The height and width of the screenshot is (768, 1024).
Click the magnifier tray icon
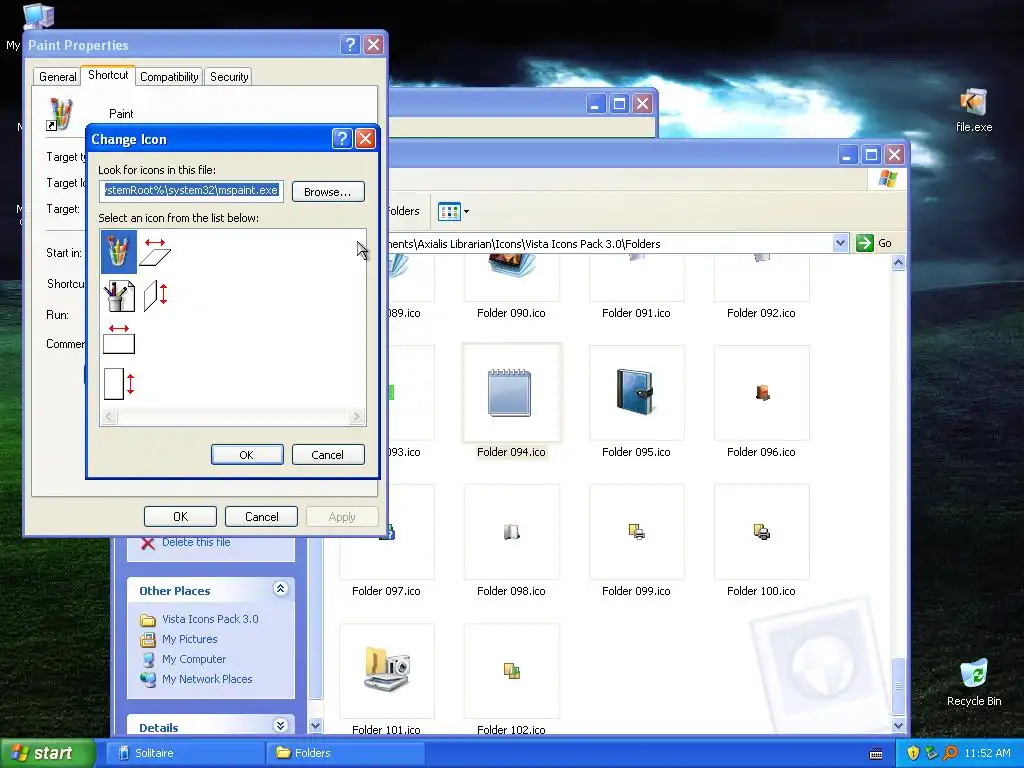click(950, 753)
